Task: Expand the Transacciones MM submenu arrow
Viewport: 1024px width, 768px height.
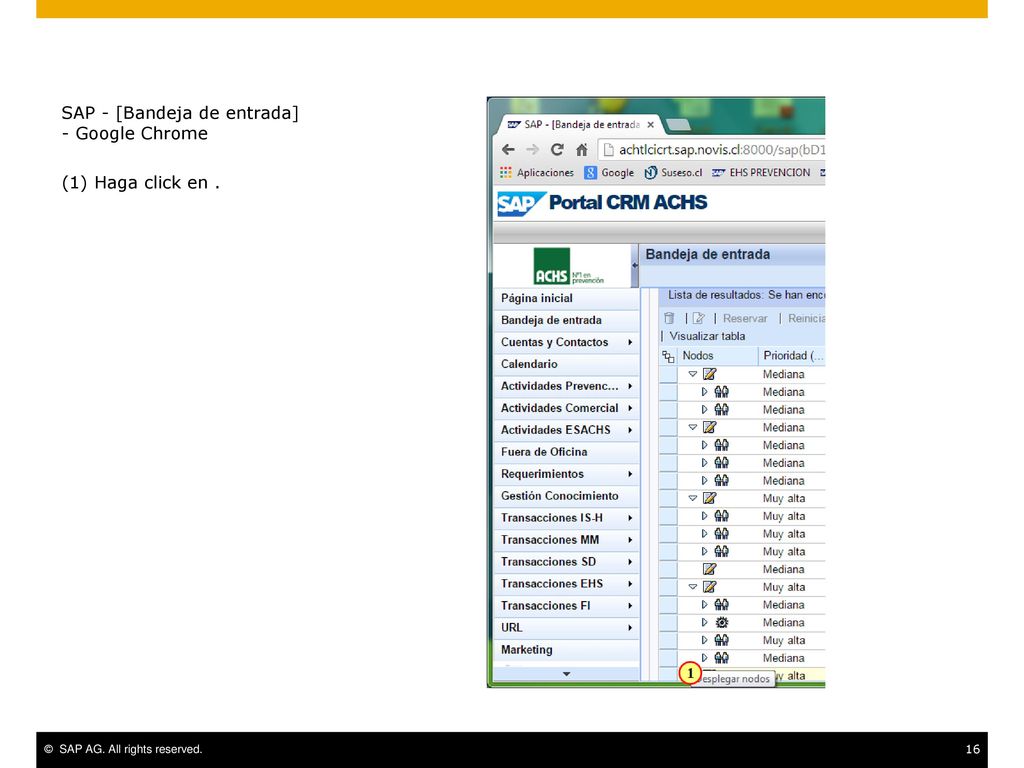Action: [630, 539]
